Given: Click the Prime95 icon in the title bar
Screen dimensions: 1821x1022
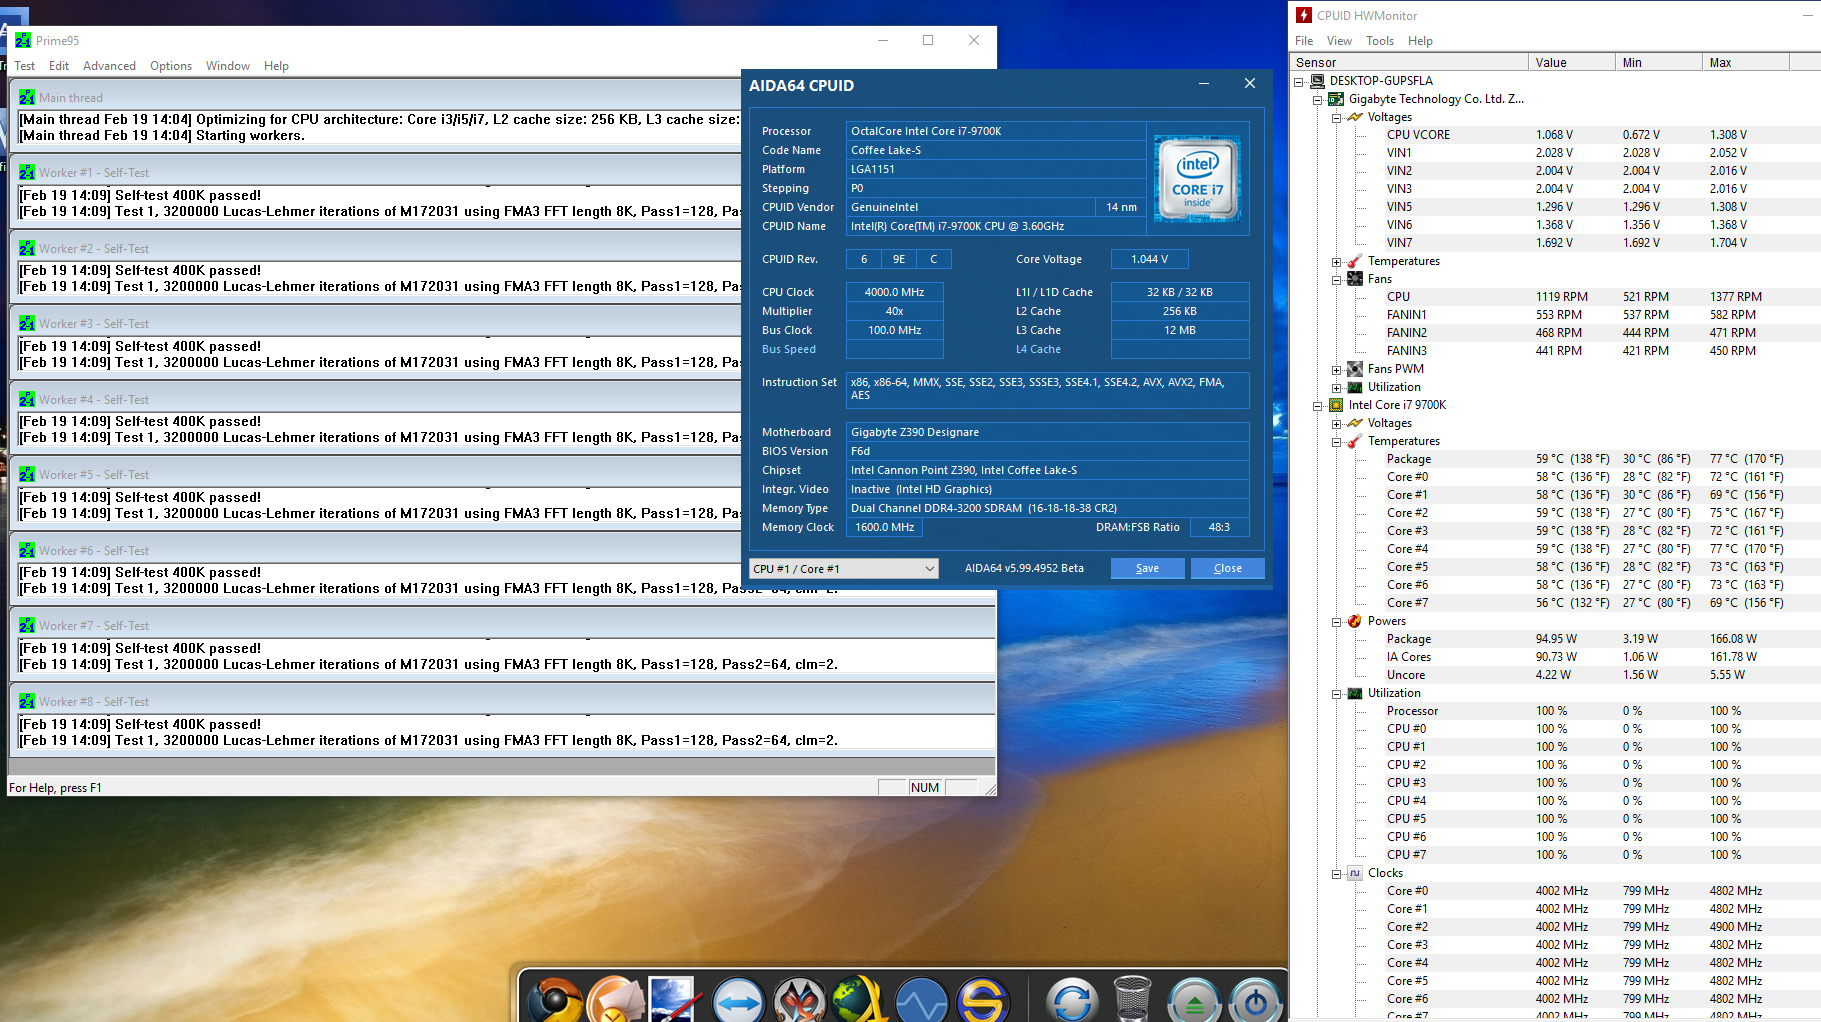Looking at the screenshot, I should pyautogui.click(x=23, y=40).
